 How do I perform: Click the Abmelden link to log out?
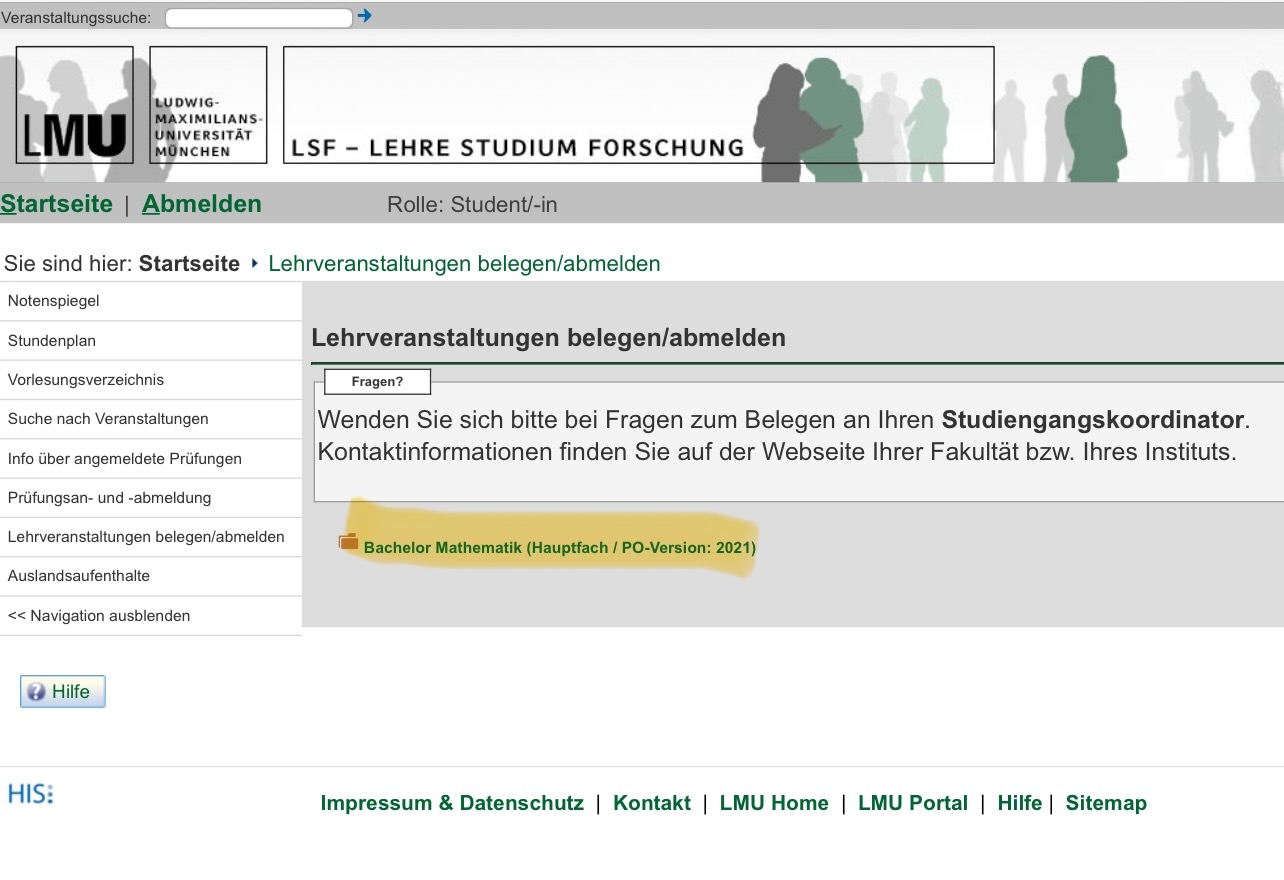(201, 204)
